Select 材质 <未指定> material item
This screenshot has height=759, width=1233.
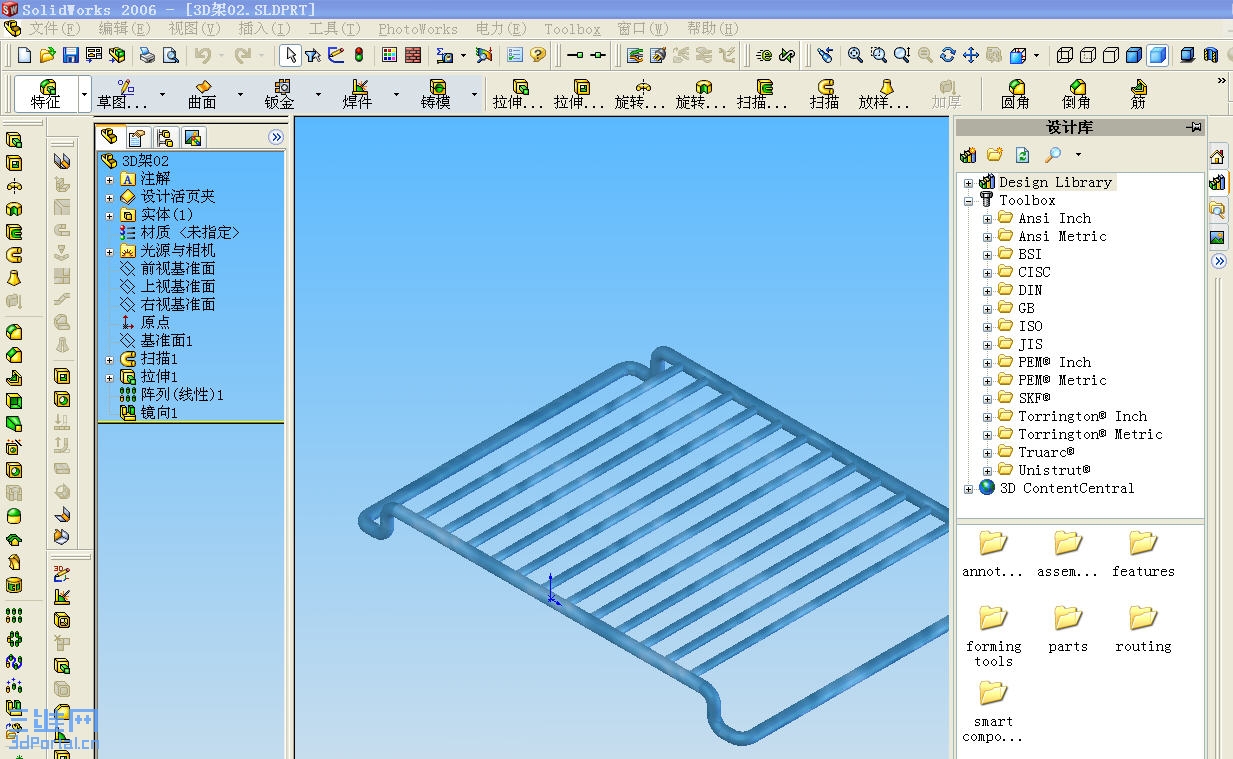pos(179,232)
